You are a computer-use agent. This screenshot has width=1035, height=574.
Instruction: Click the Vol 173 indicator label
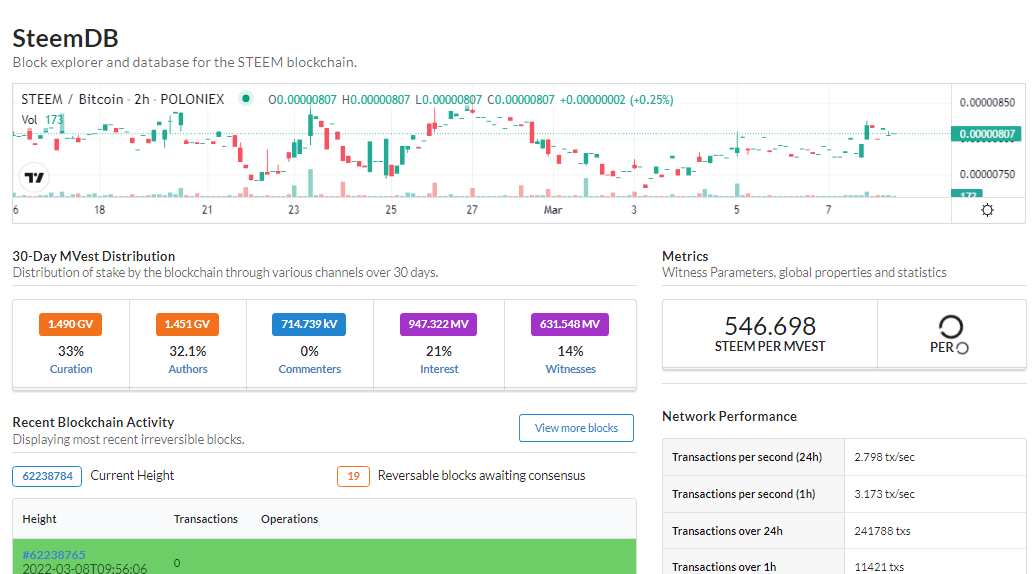tap(42, 119)
